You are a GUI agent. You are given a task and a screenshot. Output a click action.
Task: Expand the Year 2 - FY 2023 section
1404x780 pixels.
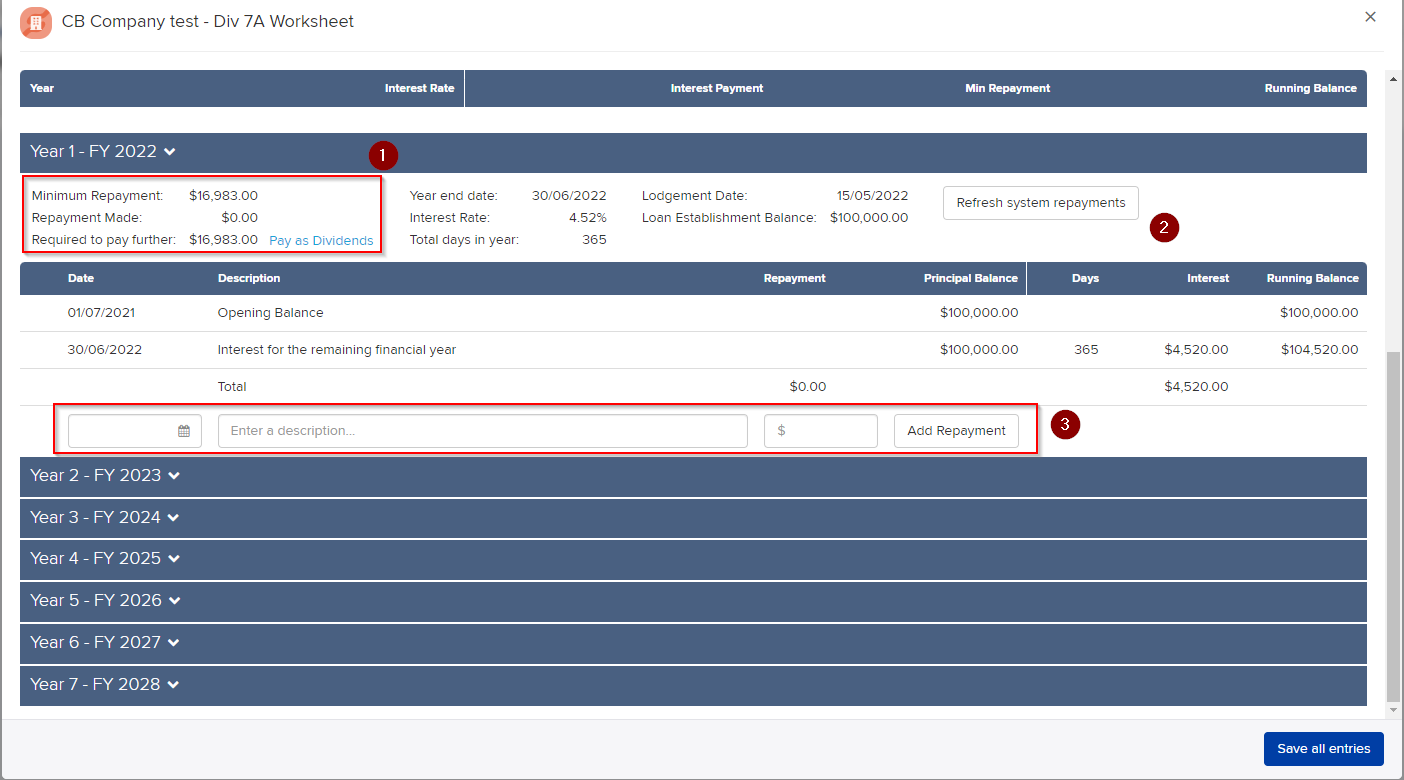click(105, 476)
